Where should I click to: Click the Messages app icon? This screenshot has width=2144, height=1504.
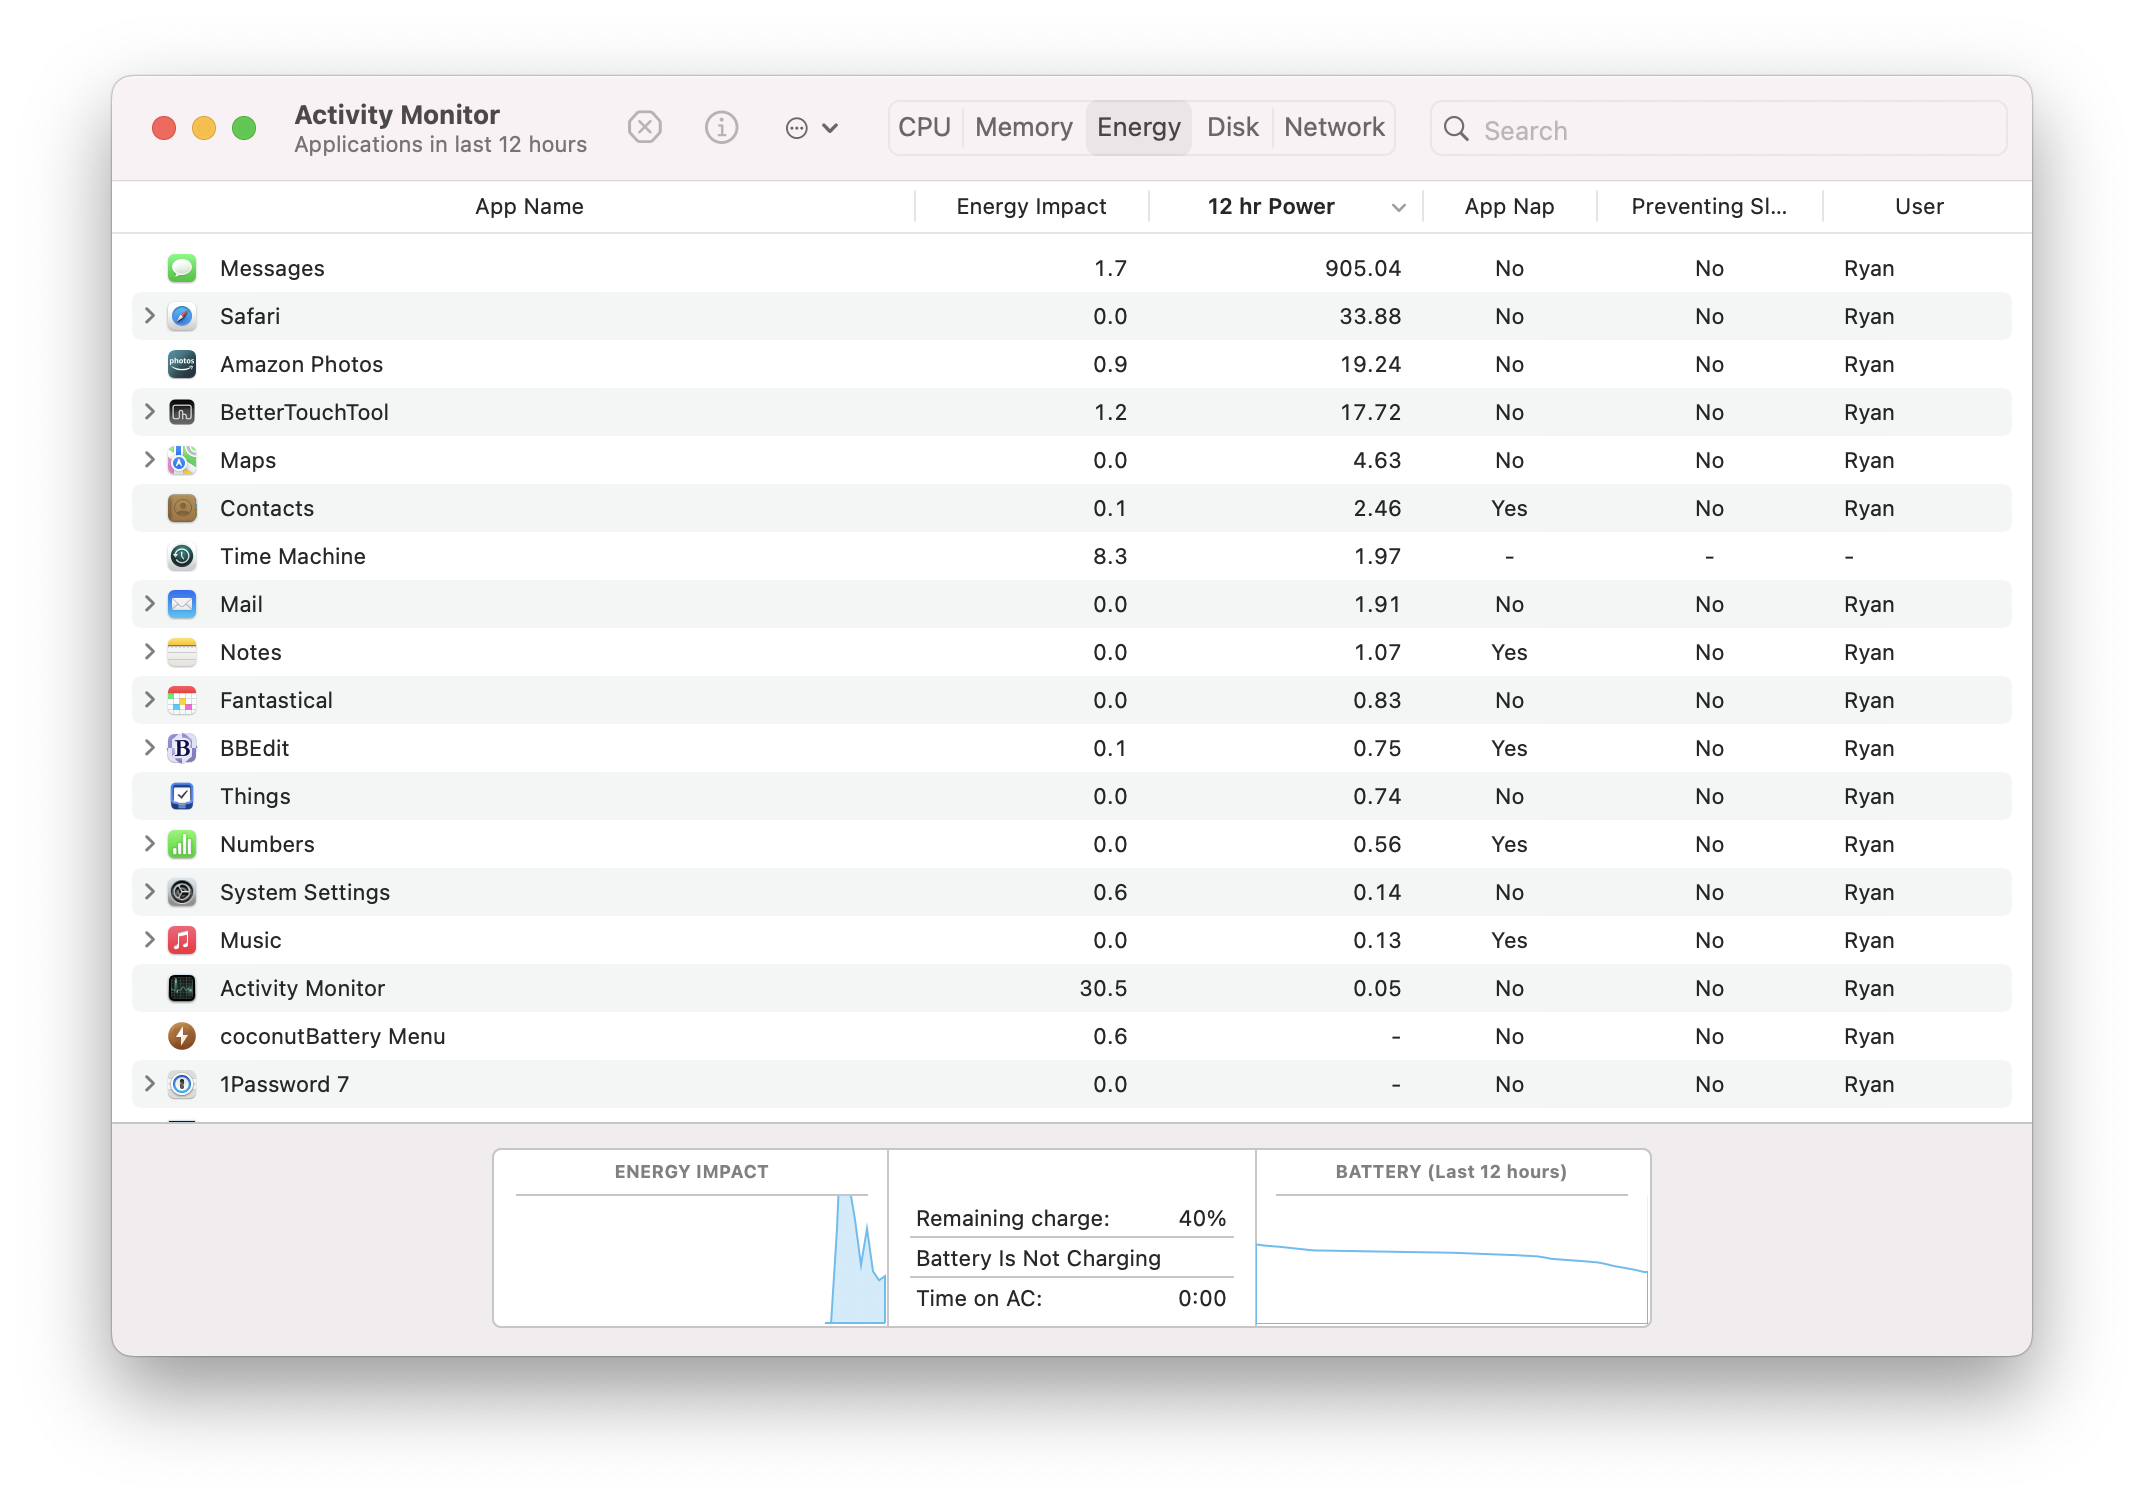pyautogui.click(x=182, y=268)
